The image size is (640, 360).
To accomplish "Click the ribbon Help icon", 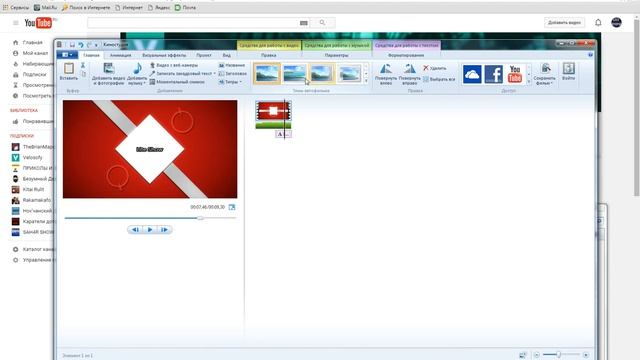I will point(590,55).
